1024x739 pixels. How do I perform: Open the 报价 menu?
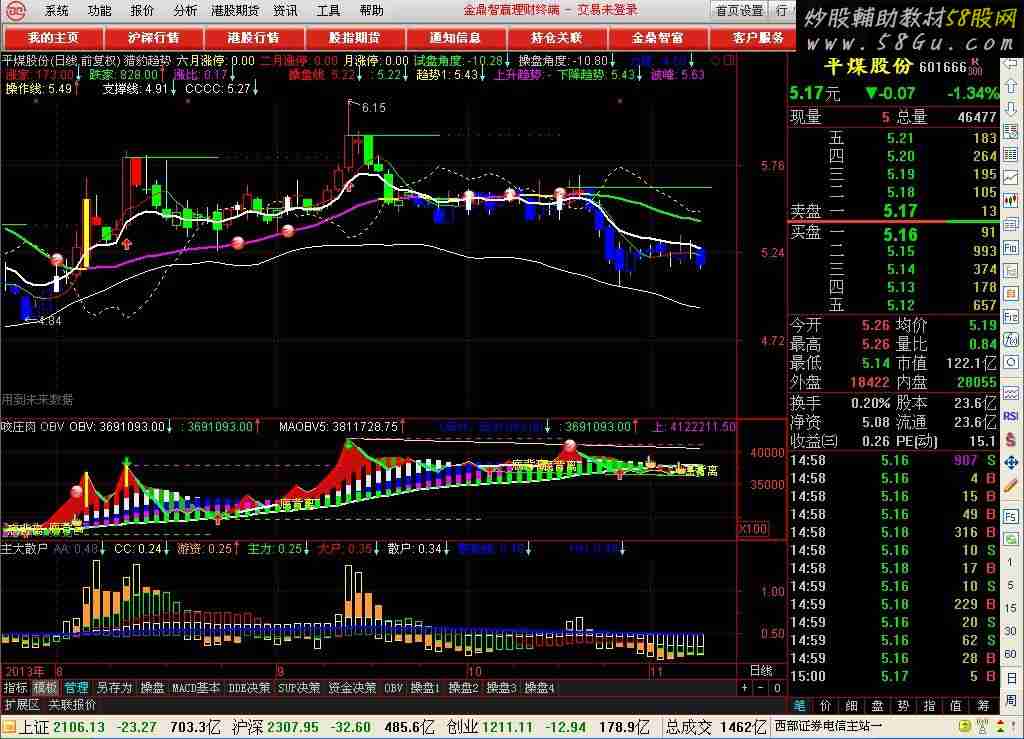142,10
